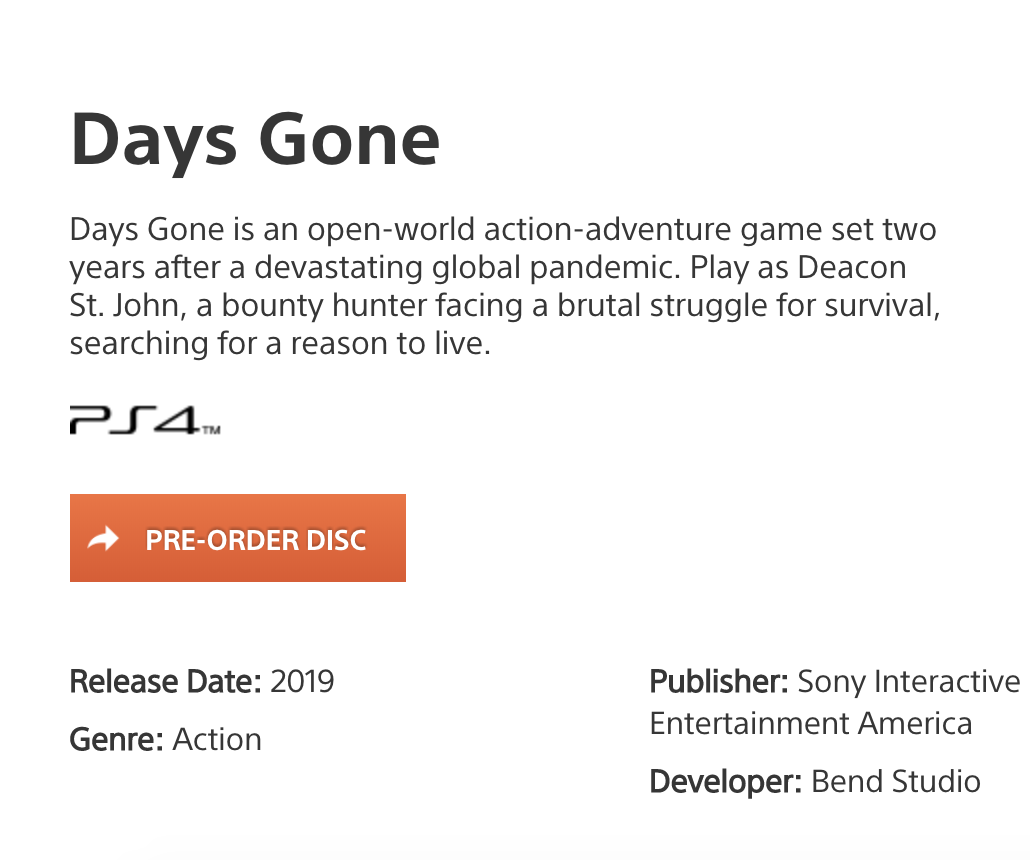
Task: Click the large Days Gone title heading
Action: pos(255,139)
